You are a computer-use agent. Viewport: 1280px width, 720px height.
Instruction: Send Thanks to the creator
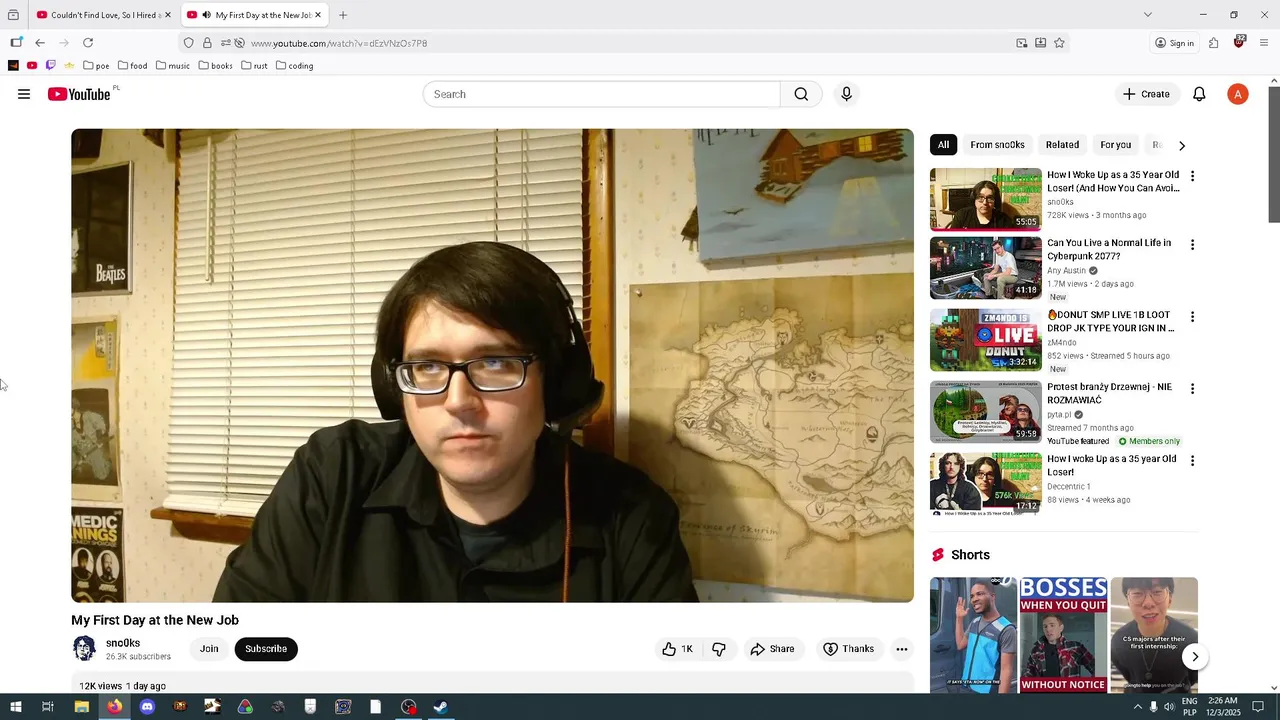tap(848, 649)
